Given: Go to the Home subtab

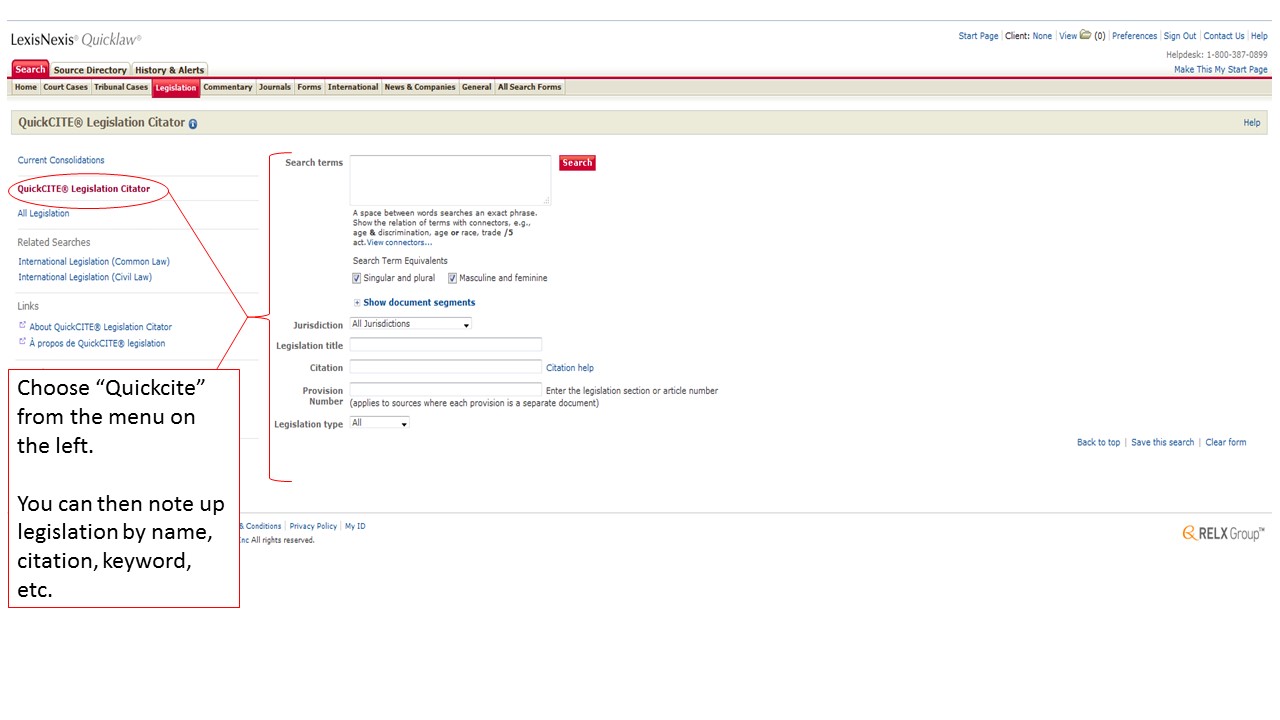Looking at the screenshot, I should 26,87.
